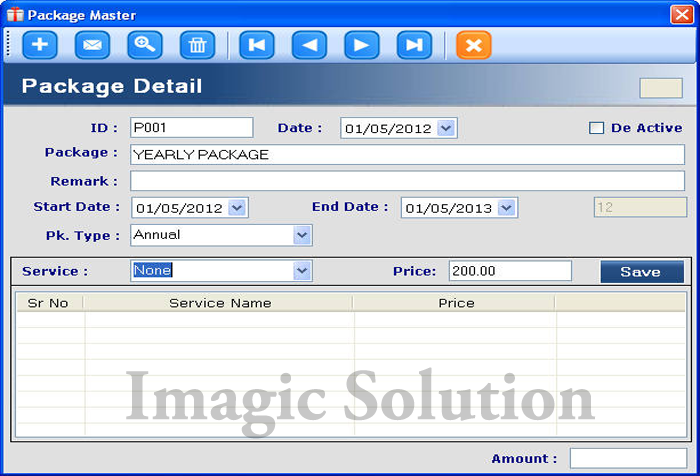700x476 pixels.
Task: Click the orange close X toolbar icon
Action: click(474, 45)
